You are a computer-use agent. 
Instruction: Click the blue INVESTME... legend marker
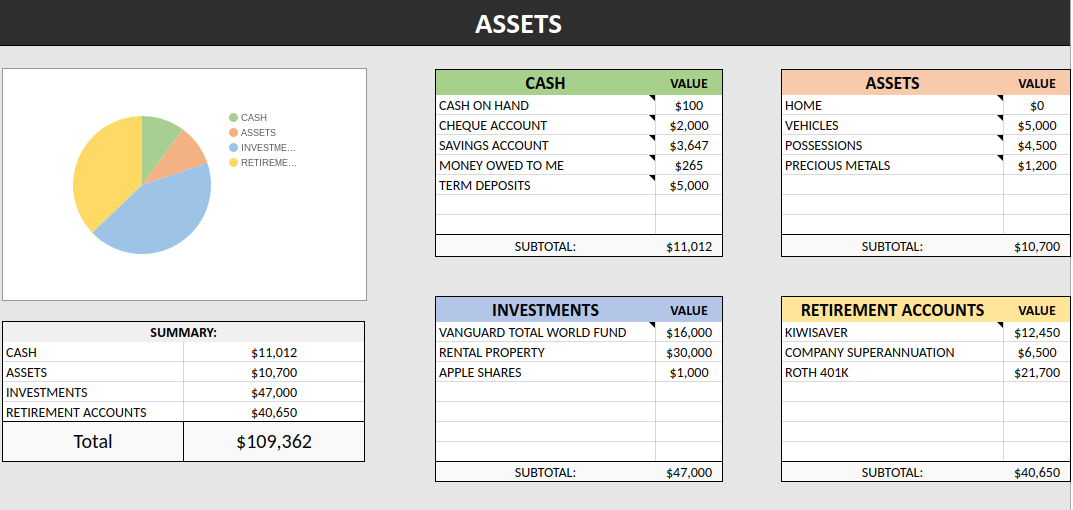point(233,148)
